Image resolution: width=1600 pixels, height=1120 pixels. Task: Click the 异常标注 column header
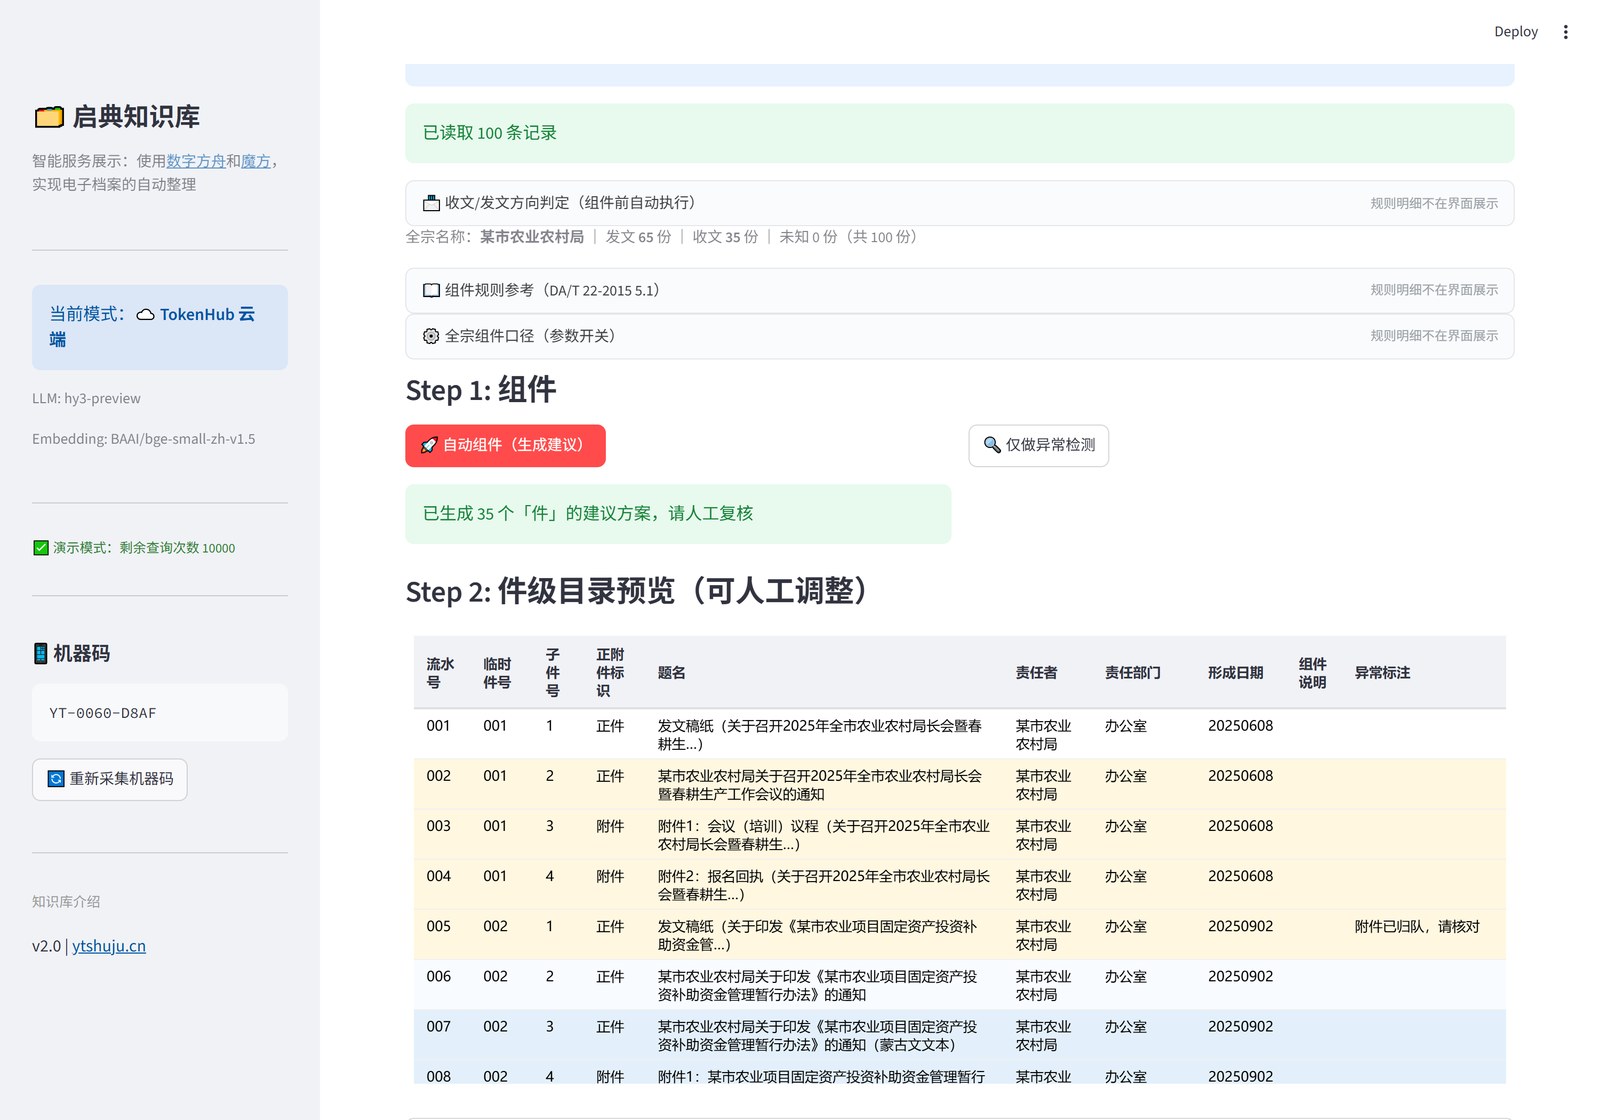click(x=1424, y=673)
